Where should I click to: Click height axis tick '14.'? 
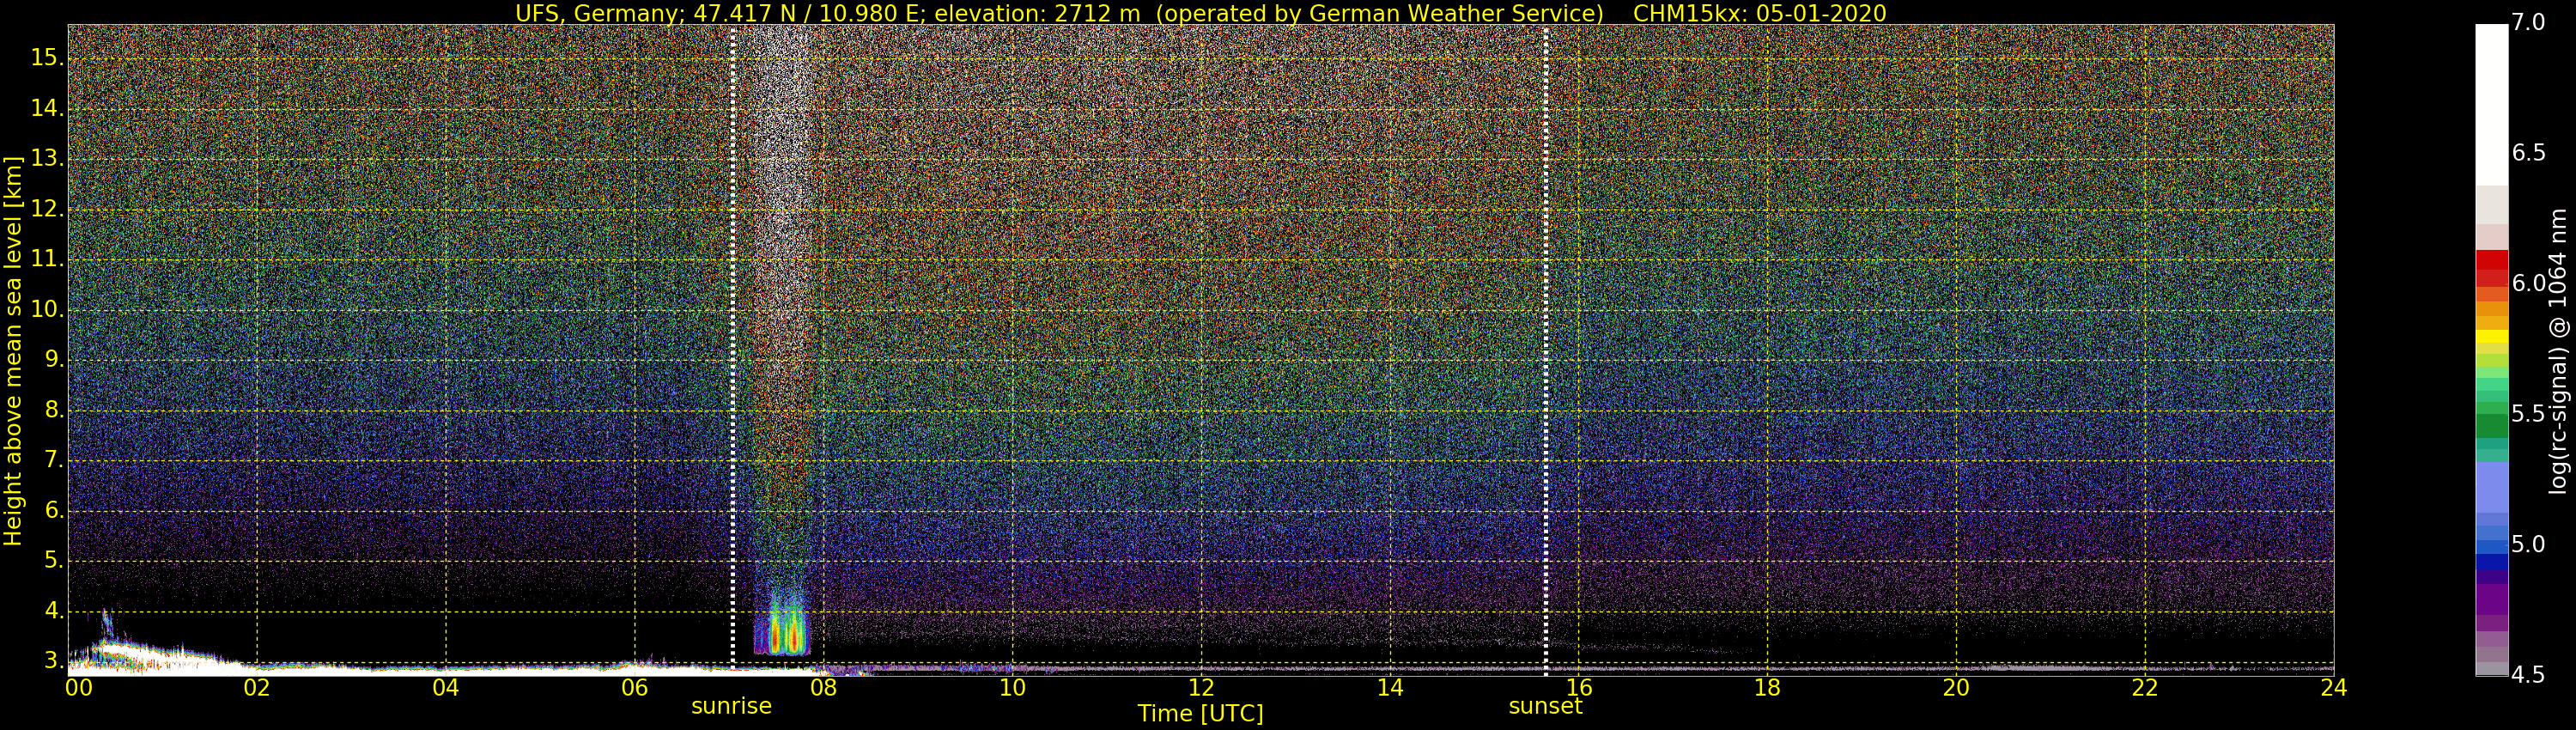click(x=47, y=108)
